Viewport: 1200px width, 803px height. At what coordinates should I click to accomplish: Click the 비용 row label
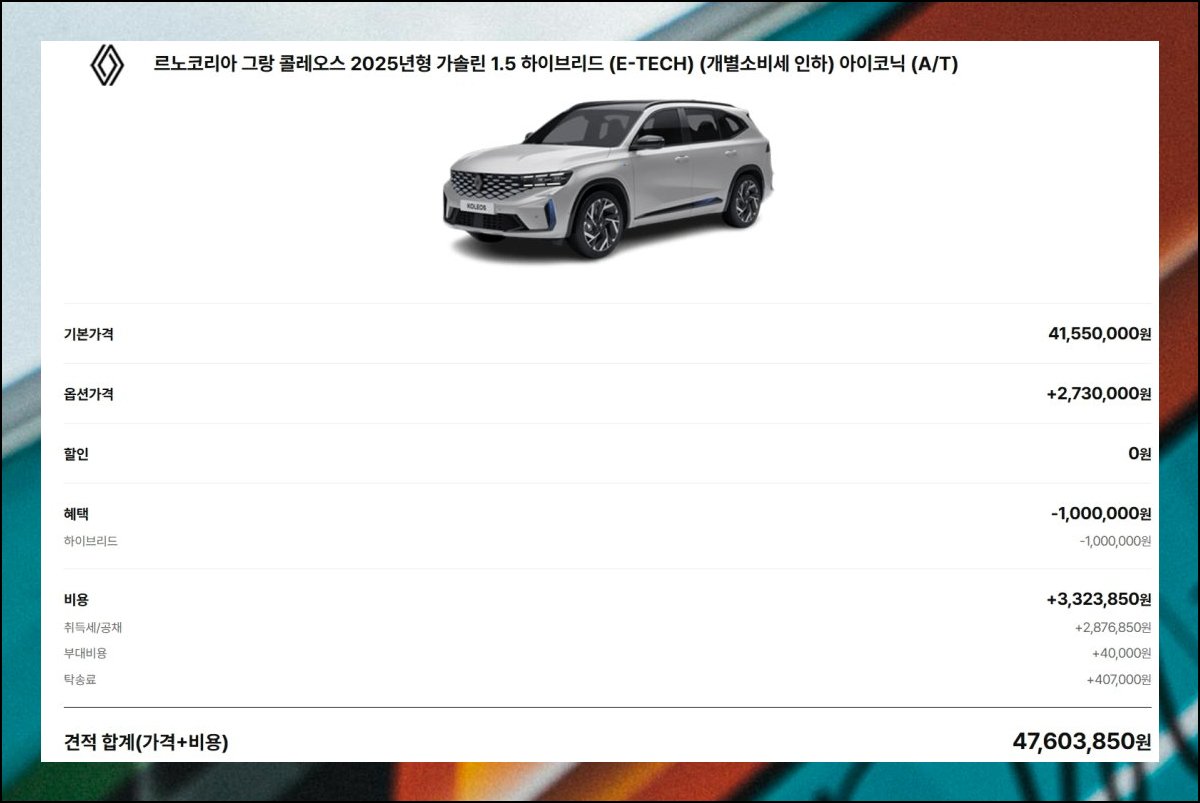(76, 600)
